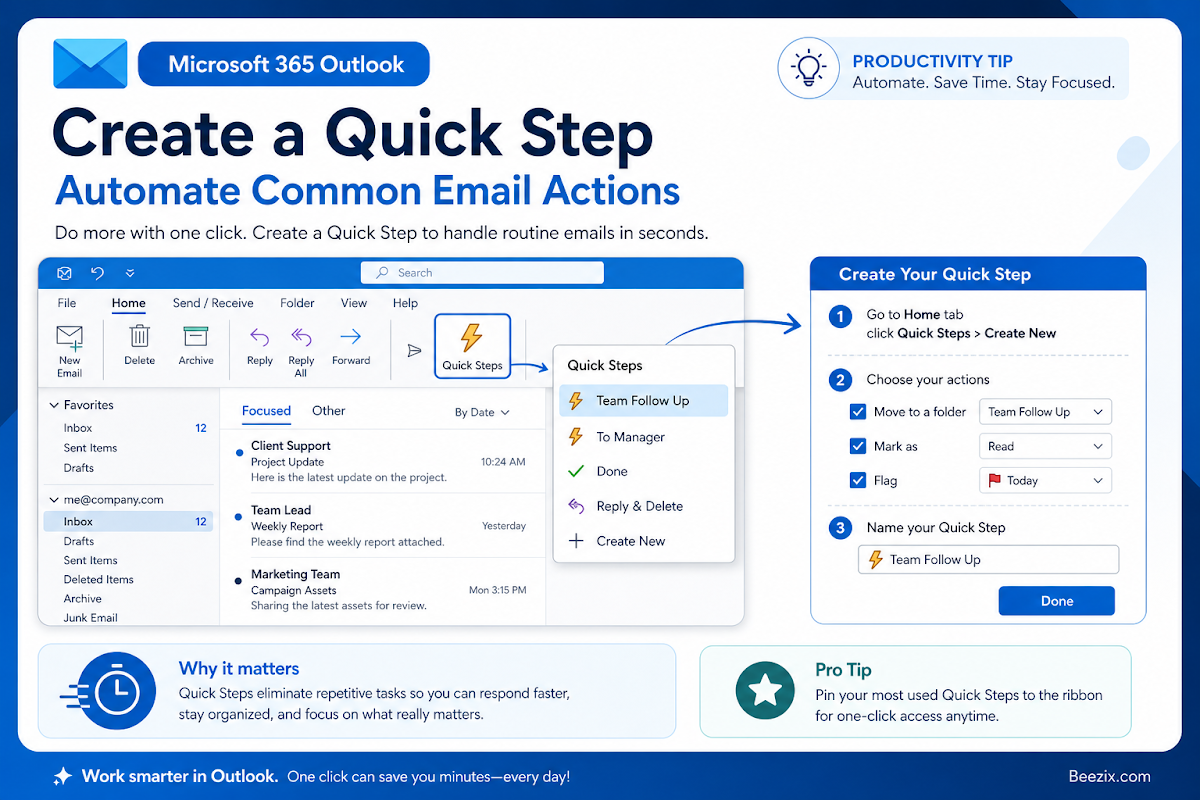This screenshot has height=800, width=1200.
Task: Click the unread dot on Team Lead email
Action: point(238,517)
